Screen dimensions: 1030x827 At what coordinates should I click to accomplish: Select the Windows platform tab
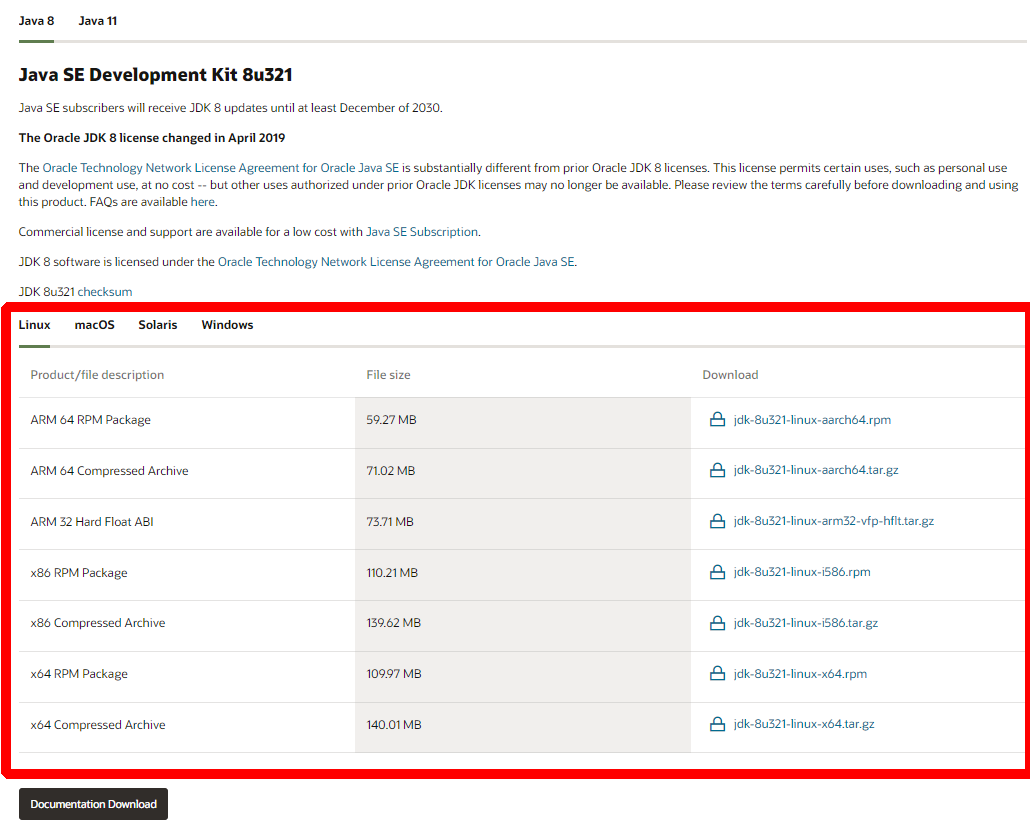227,324
